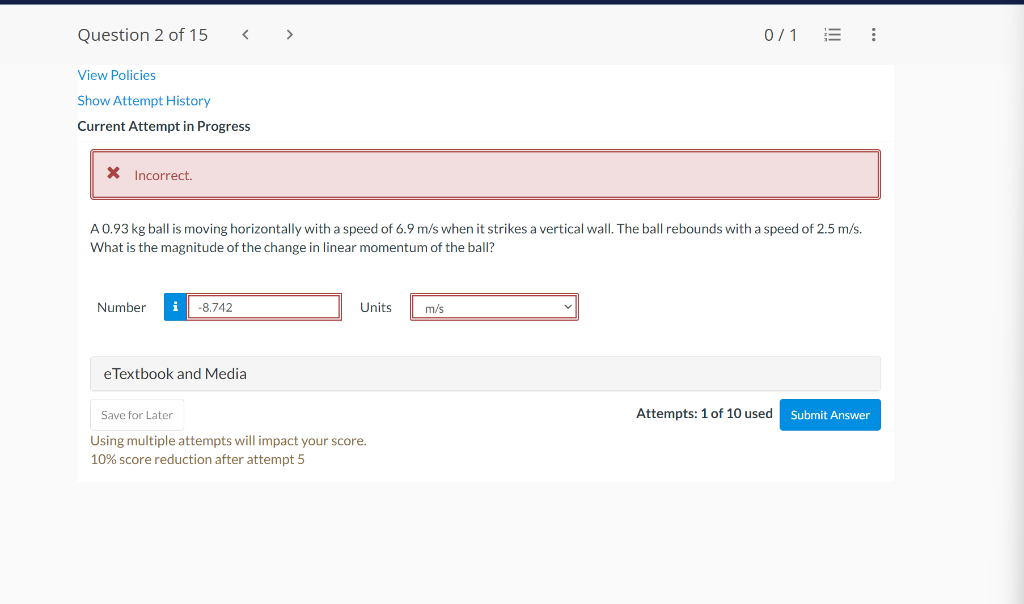1024x604 pixels.
Task: Open View Policies
Action: 116,75
